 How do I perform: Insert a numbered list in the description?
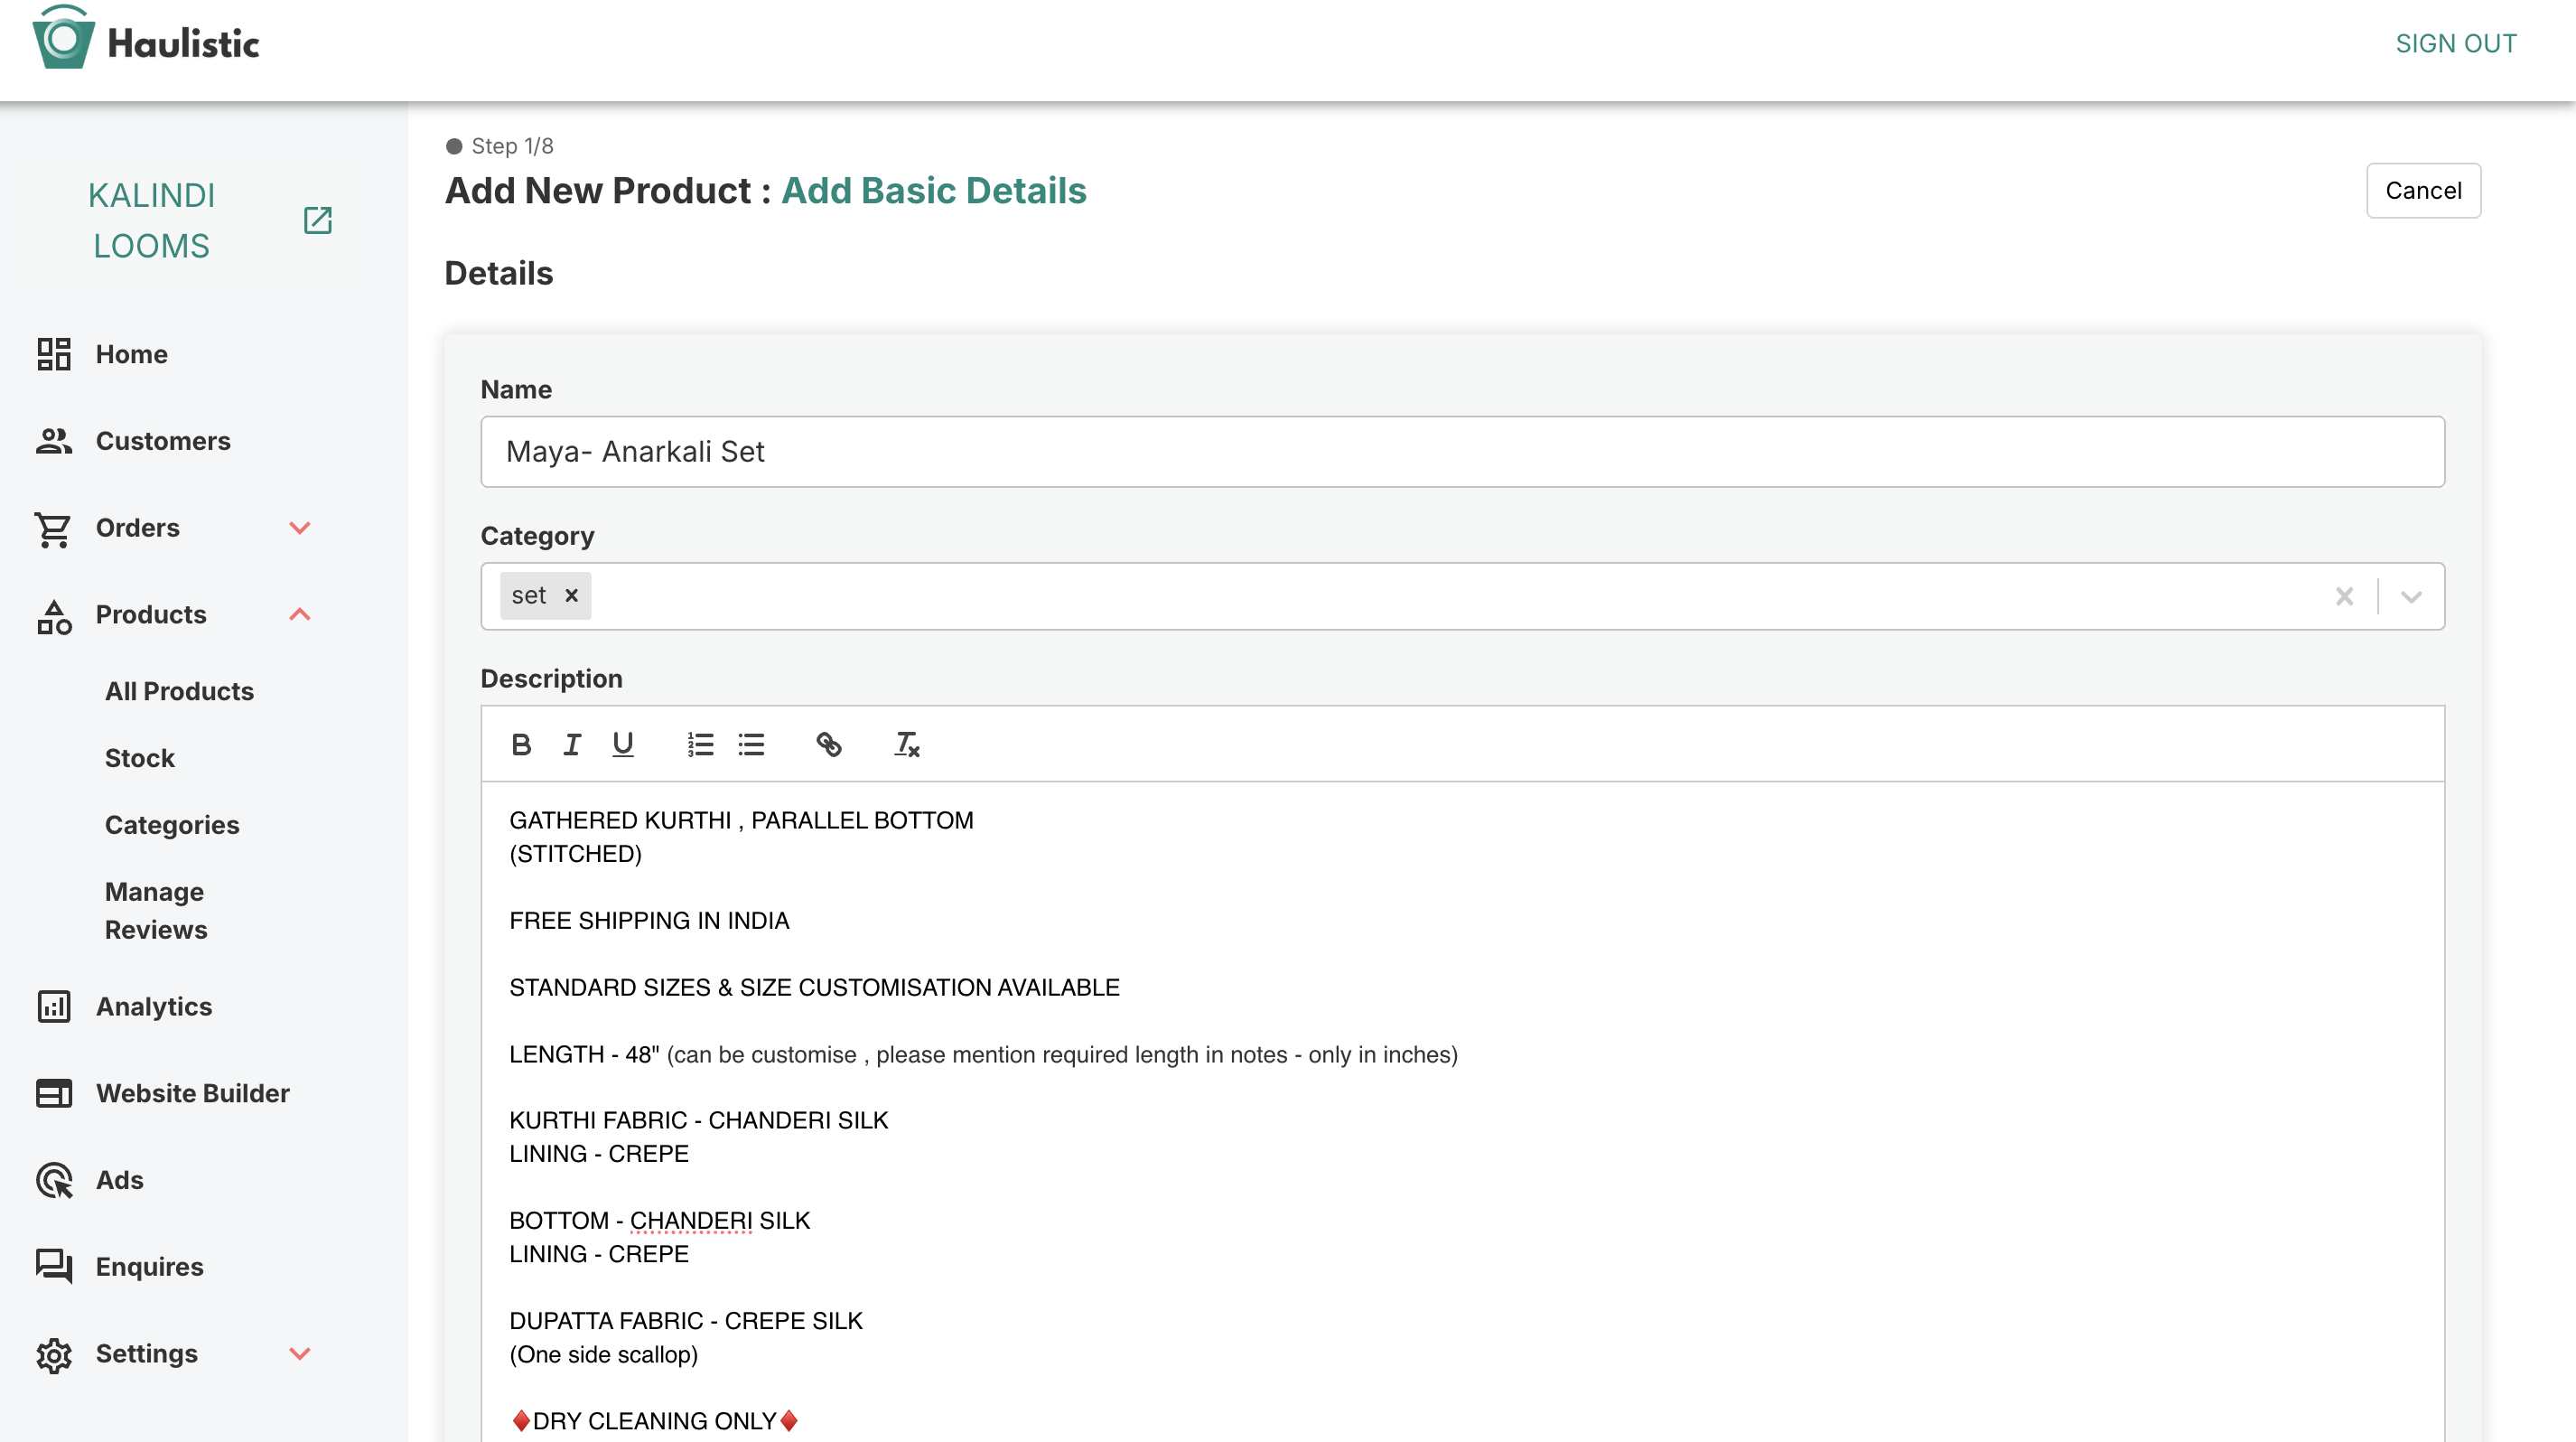700,744
